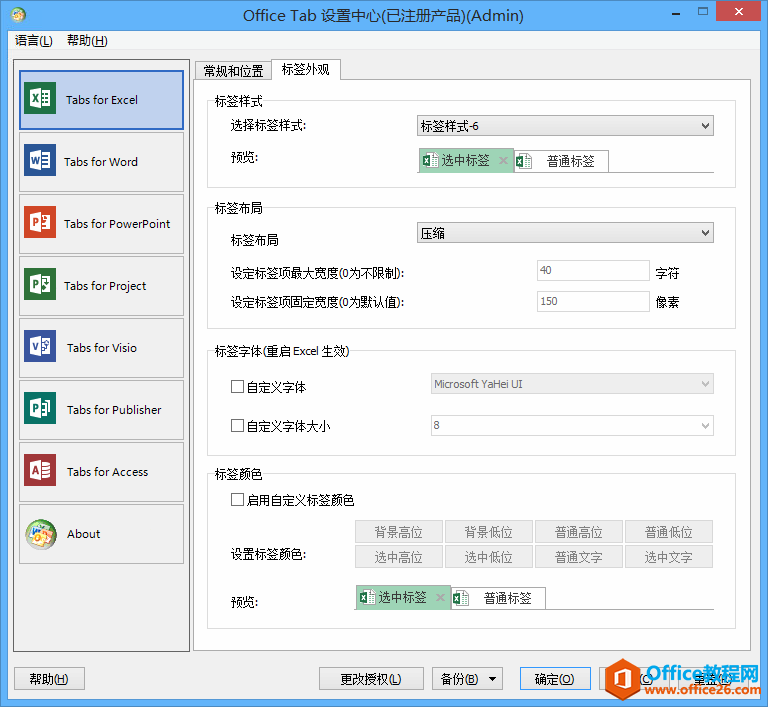Open Tabs for Word icon
The width and height of the screenshot is (768, 707).
[x=40, y=160]
